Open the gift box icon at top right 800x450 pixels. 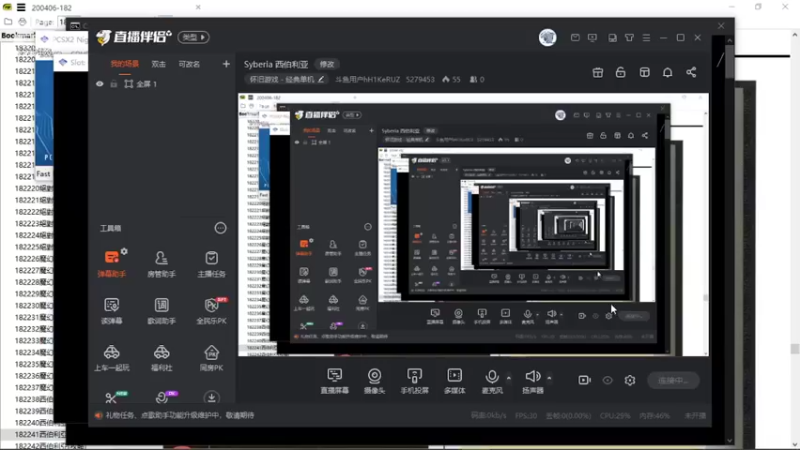coord(597,72)
